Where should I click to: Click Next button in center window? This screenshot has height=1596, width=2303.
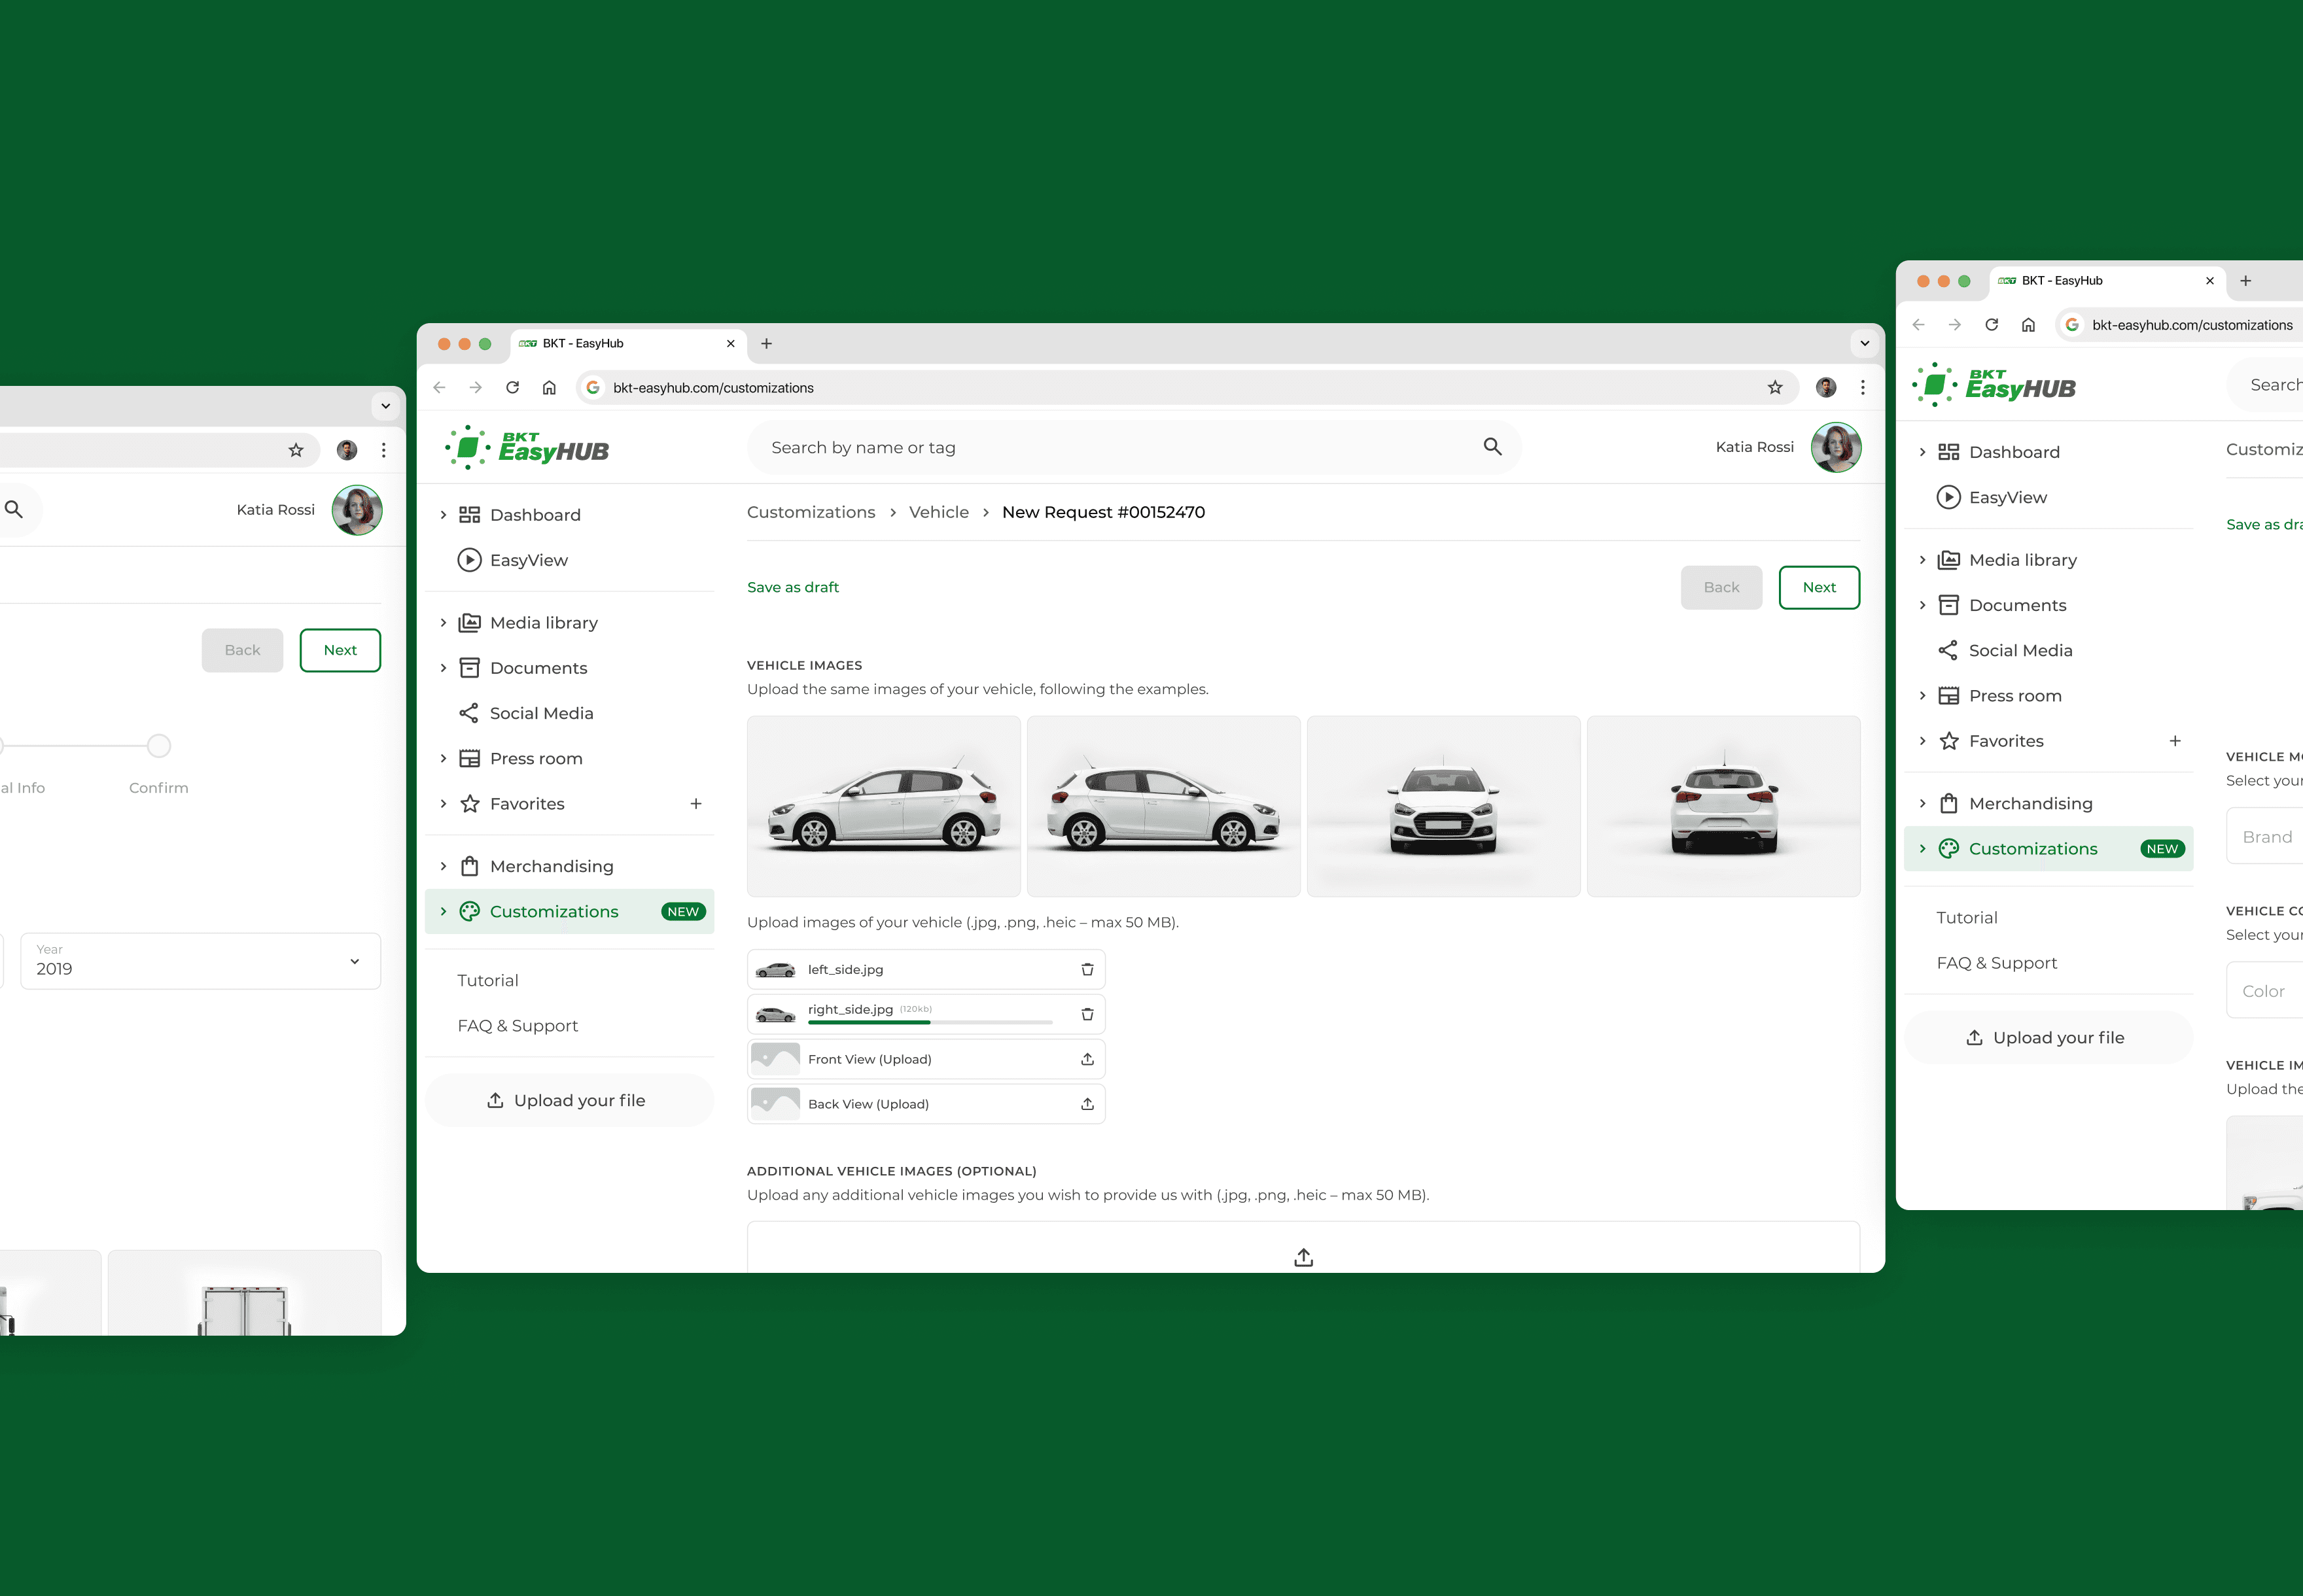click(x=1818, y=587)
